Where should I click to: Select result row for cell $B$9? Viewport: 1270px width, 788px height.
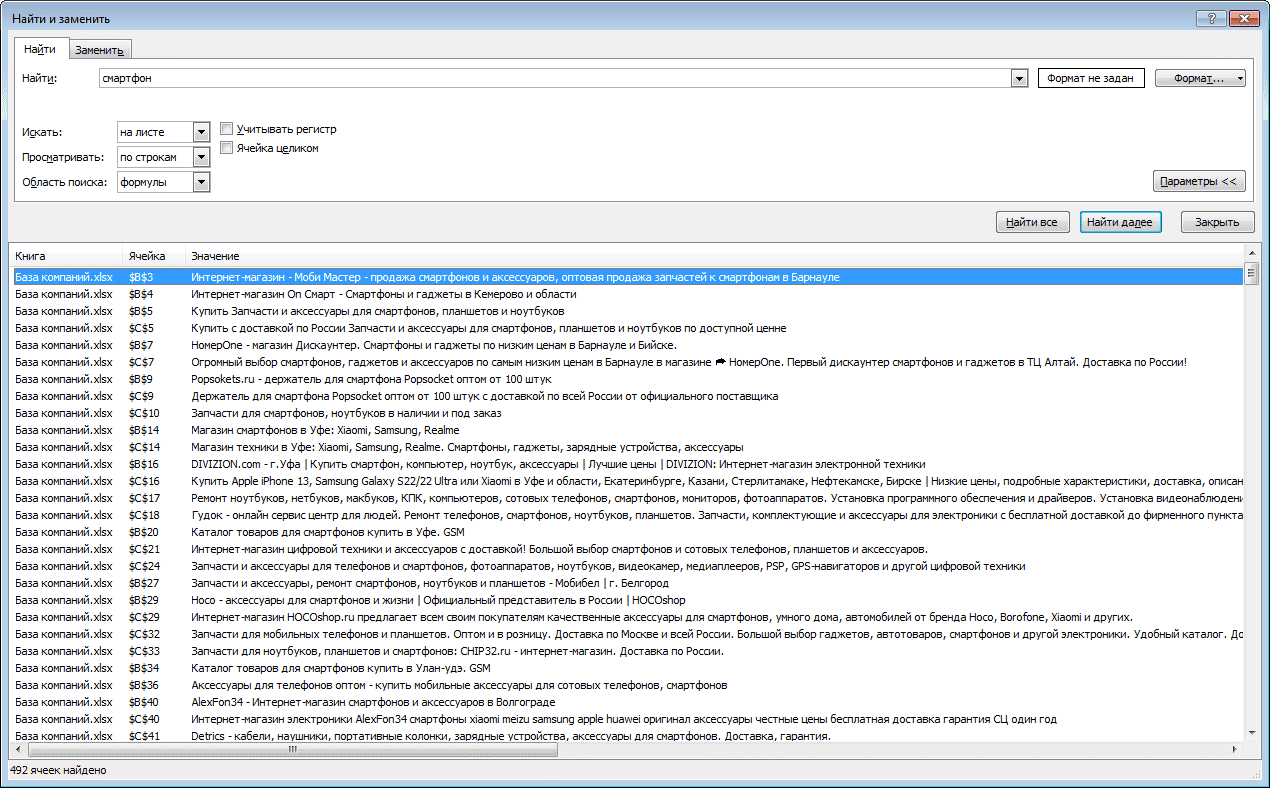tap(627, 379)
